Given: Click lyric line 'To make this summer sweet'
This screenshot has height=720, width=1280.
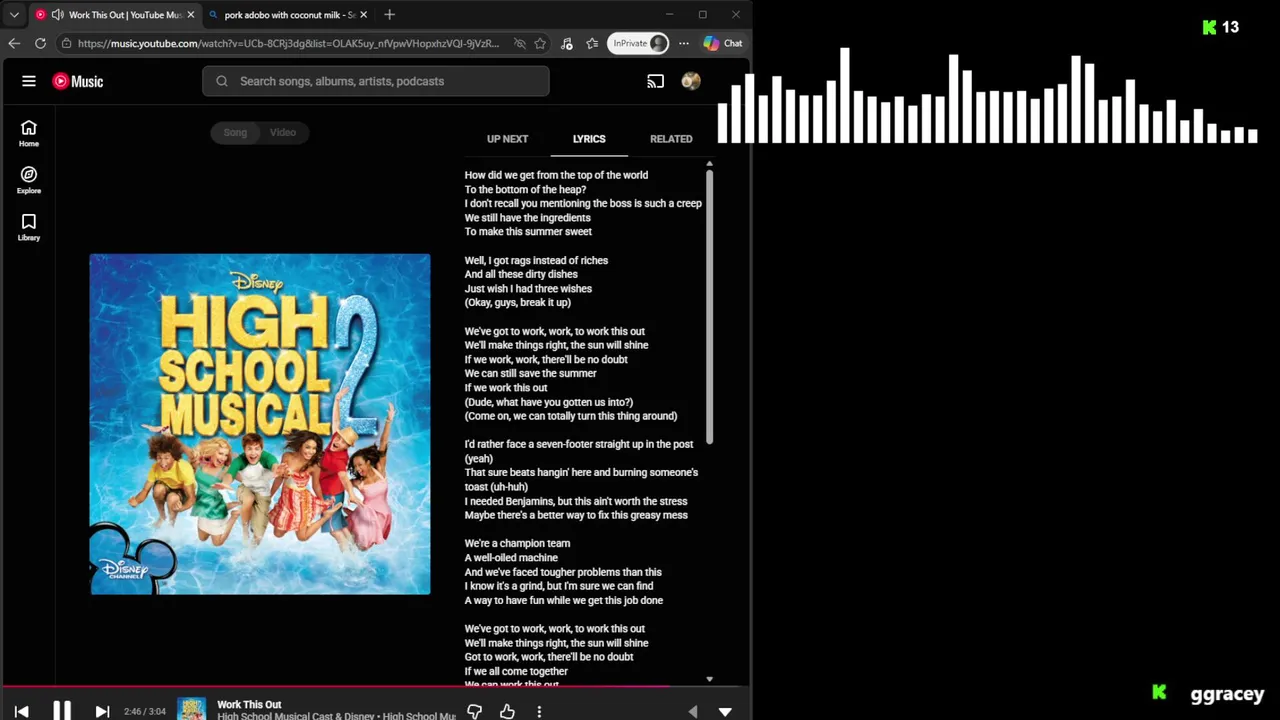Looking at the screenshot, I should (528, 231).
